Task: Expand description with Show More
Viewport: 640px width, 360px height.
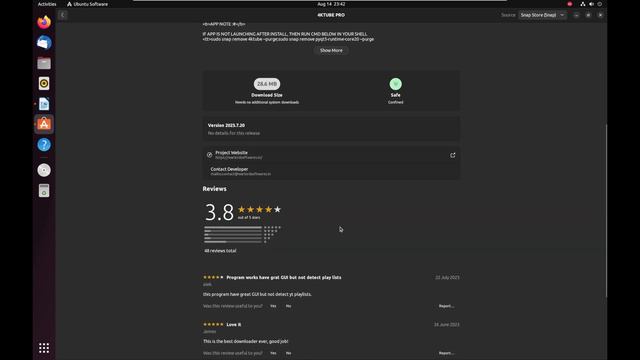Action: click(331, 51)
